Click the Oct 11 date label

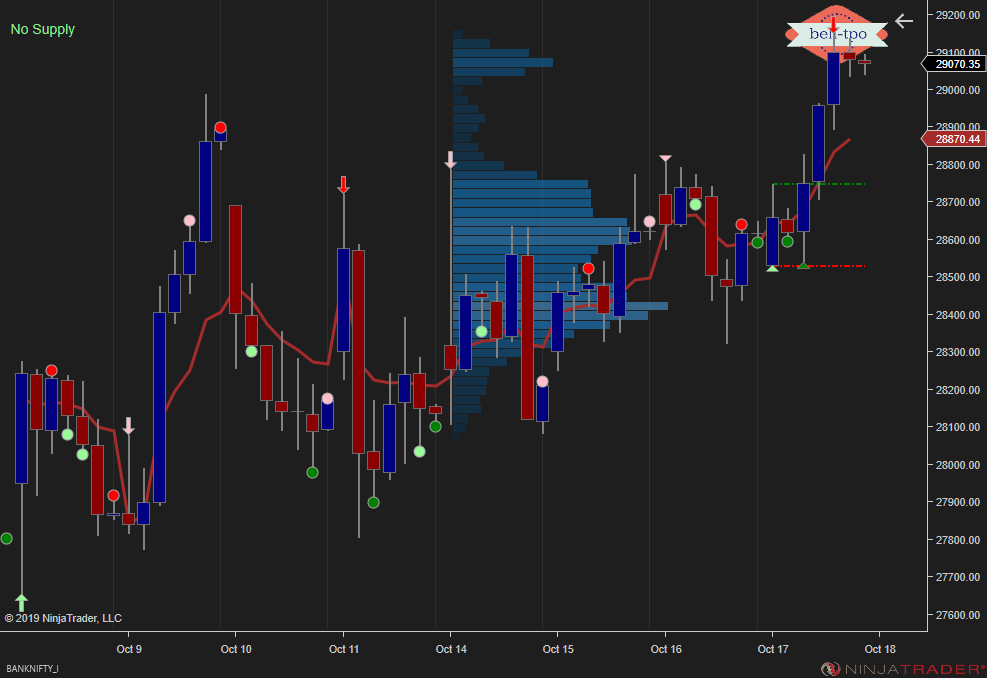[344, 649]
